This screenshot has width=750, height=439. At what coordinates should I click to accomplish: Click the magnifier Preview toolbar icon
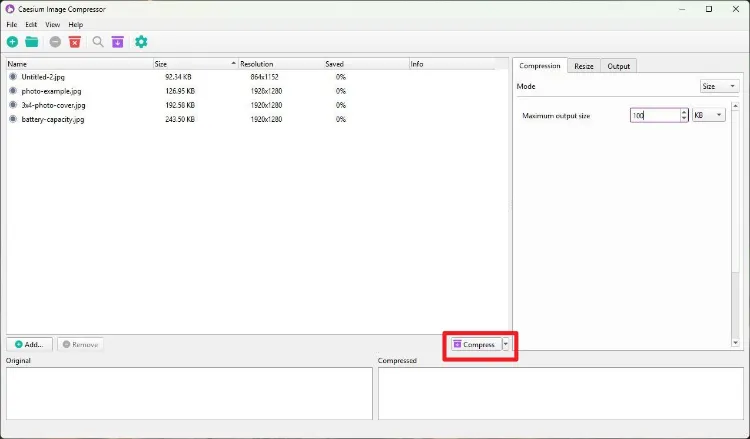pyautogui.click(x=98, y=42)
